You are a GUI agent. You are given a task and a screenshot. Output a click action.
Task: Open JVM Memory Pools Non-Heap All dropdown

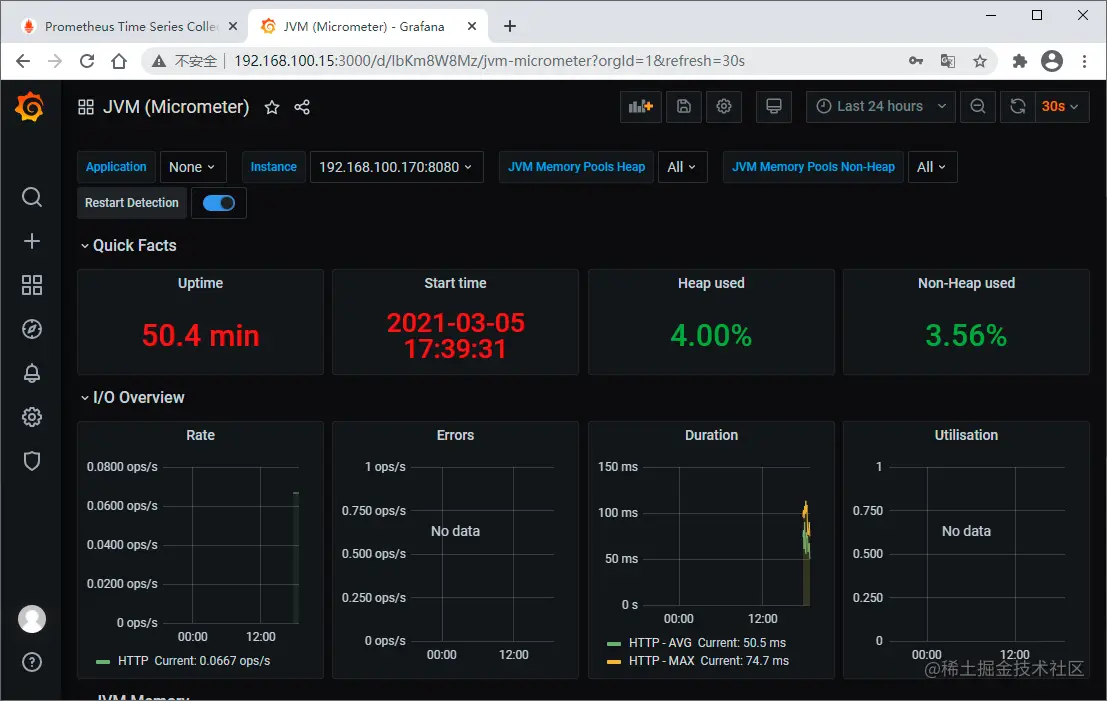pos(932,167)
